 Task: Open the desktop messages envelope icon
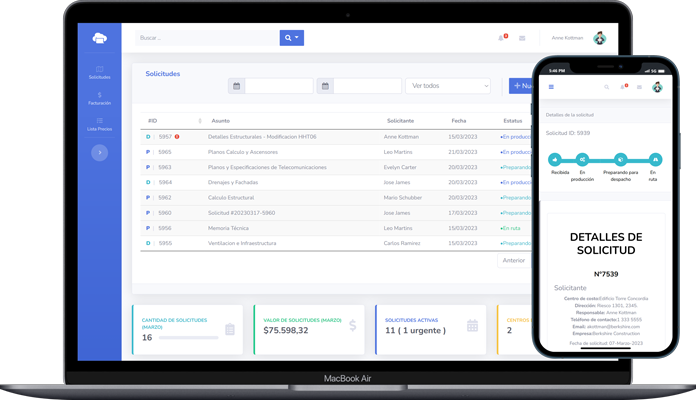pos(522,38)
